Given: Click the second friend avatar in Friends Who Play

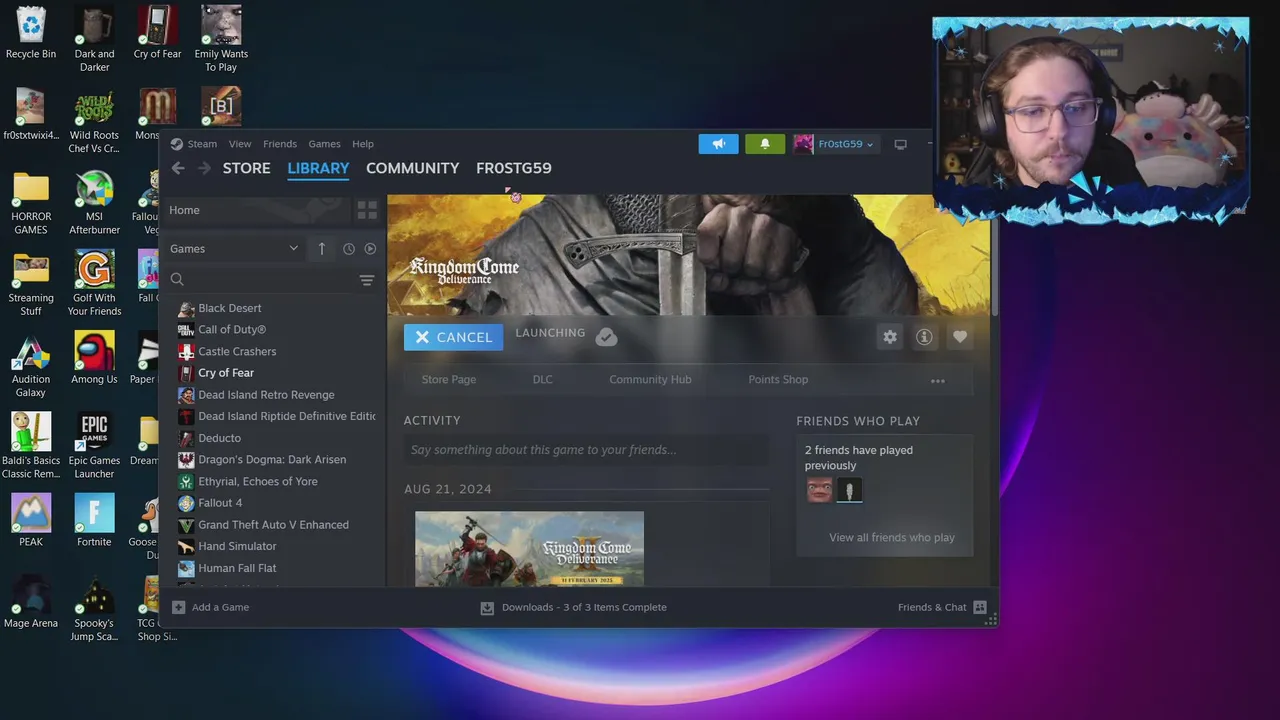Looking at the screenshot, I should click(849, 490).
